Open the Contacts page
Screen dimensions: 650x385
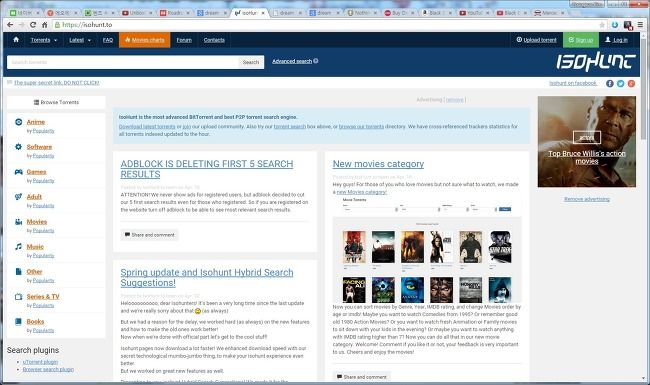[214, 40]
